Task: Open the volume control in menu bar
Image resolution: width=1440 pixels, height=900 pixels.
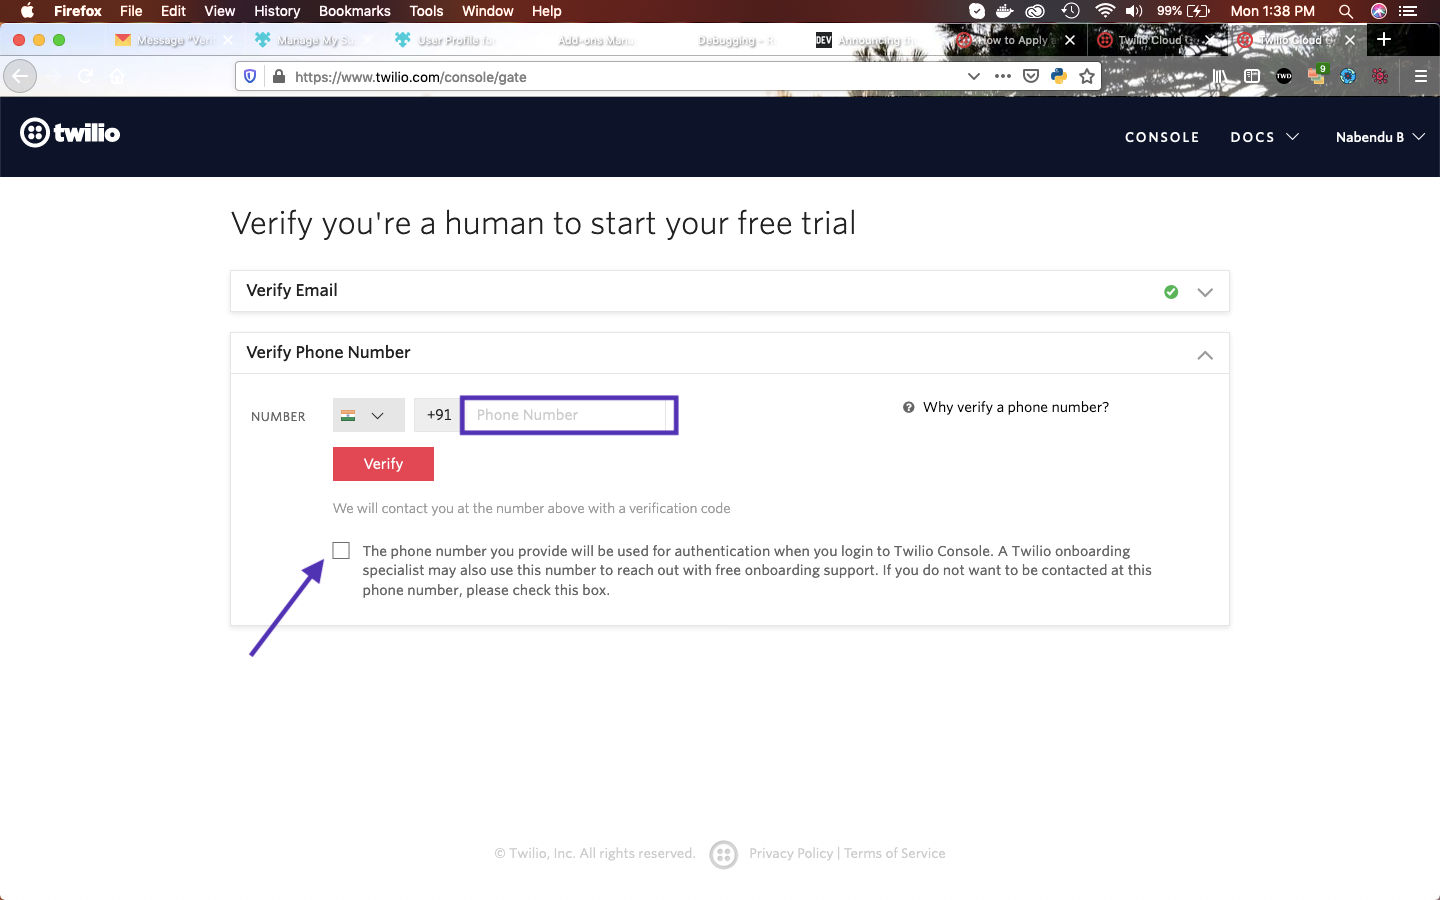Action: pyautogui.click(x=1134, y=11)
